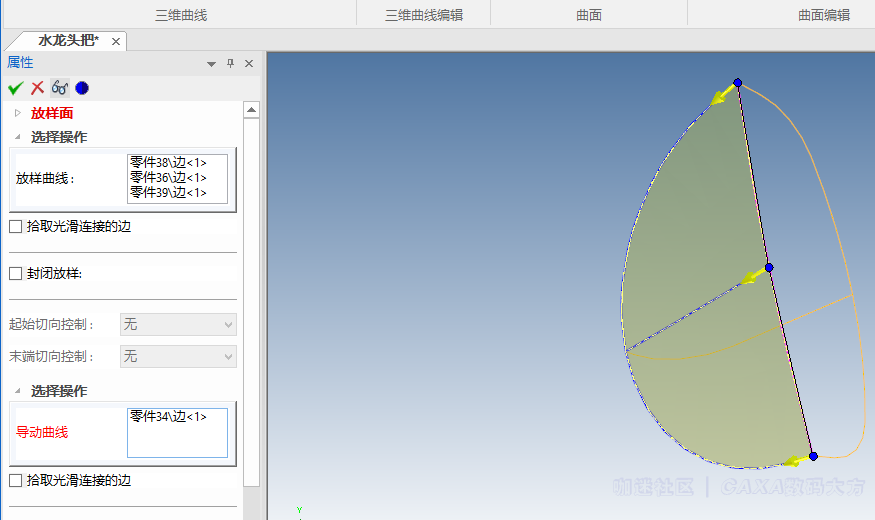Enable first 拾取光滑连接的边 checkbox under 放样曲线
875x520 pixels.
point(15,227)
